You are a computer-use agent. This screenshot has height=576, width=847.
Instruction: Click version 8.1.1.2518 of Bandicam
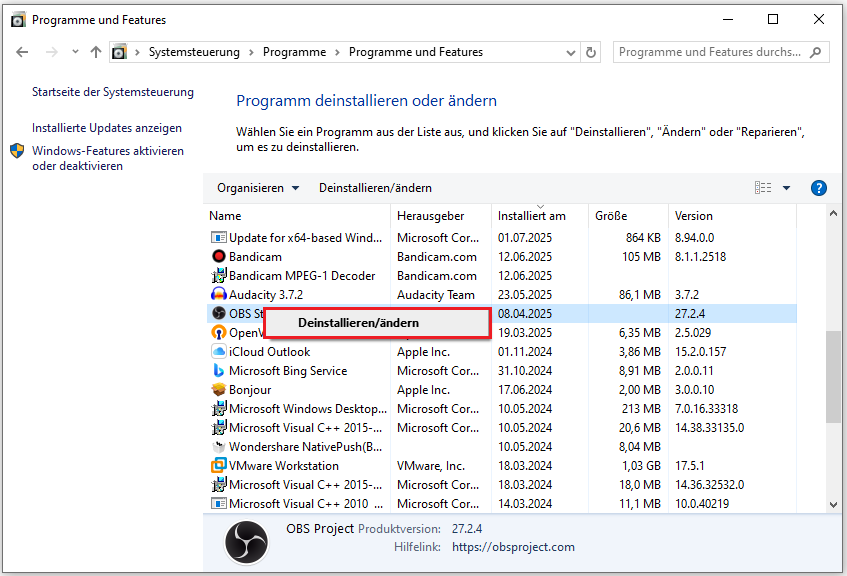tap(701, 257)
